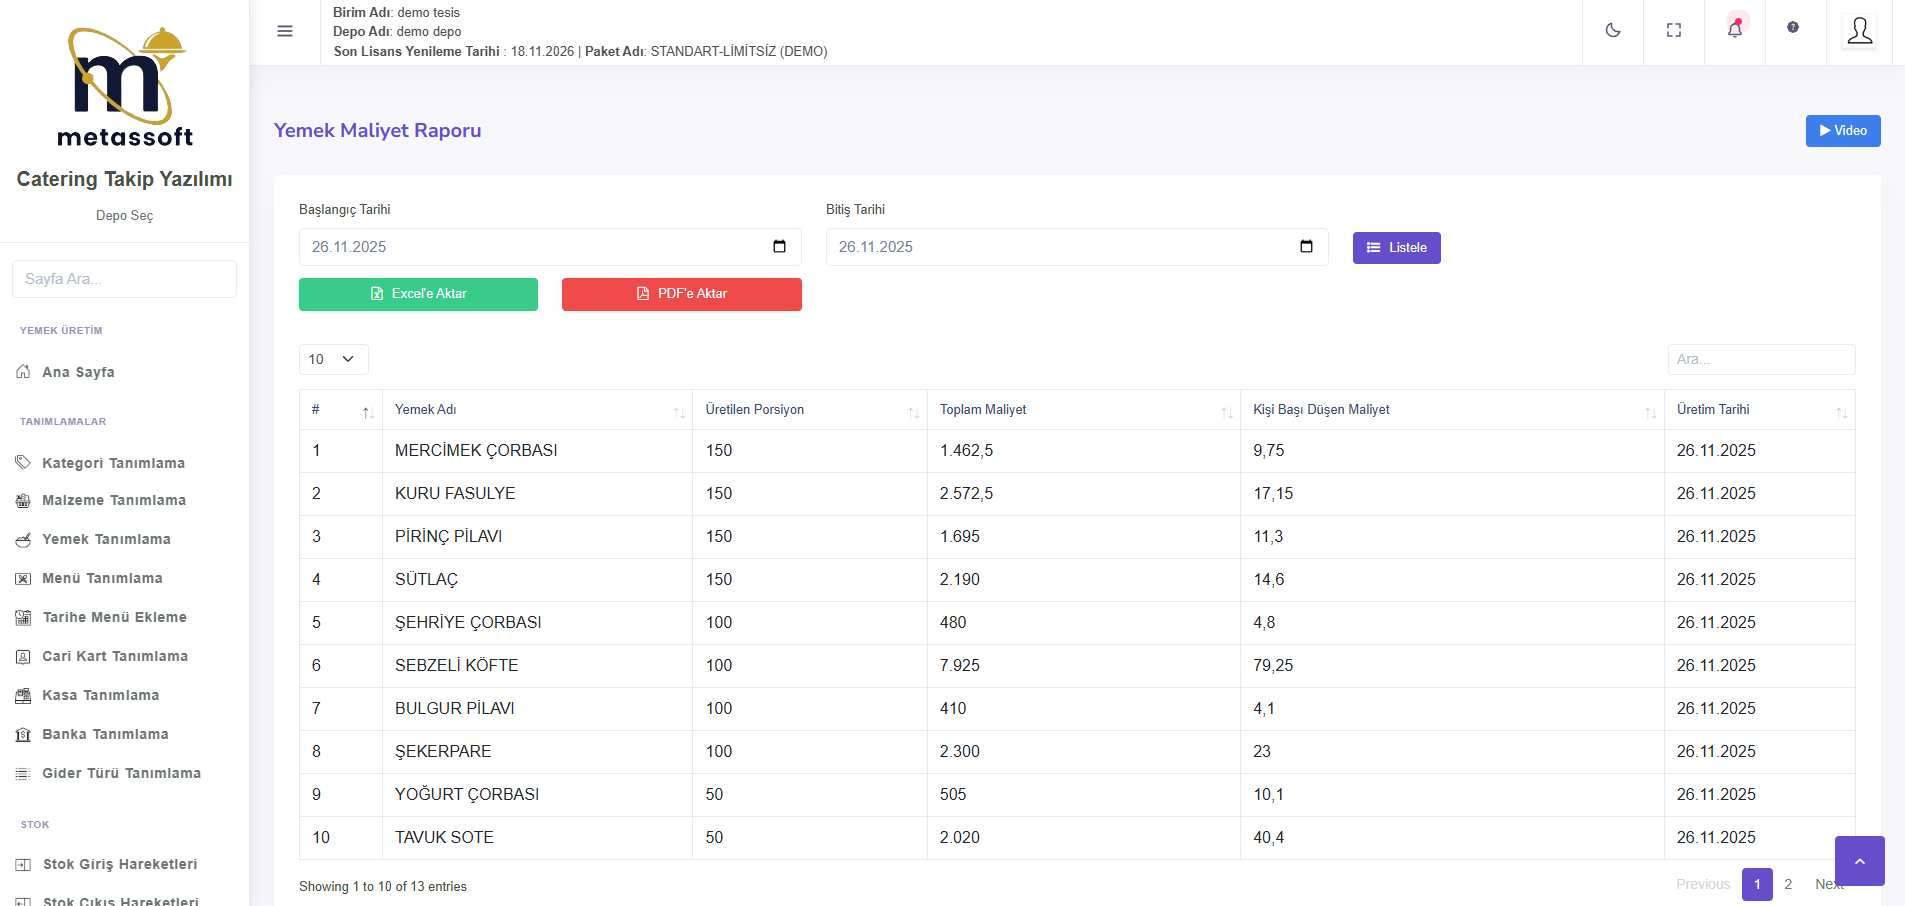Toggle the hamburger sidebar menu icon
The image size is (1905, 906).
click(285, 31)
